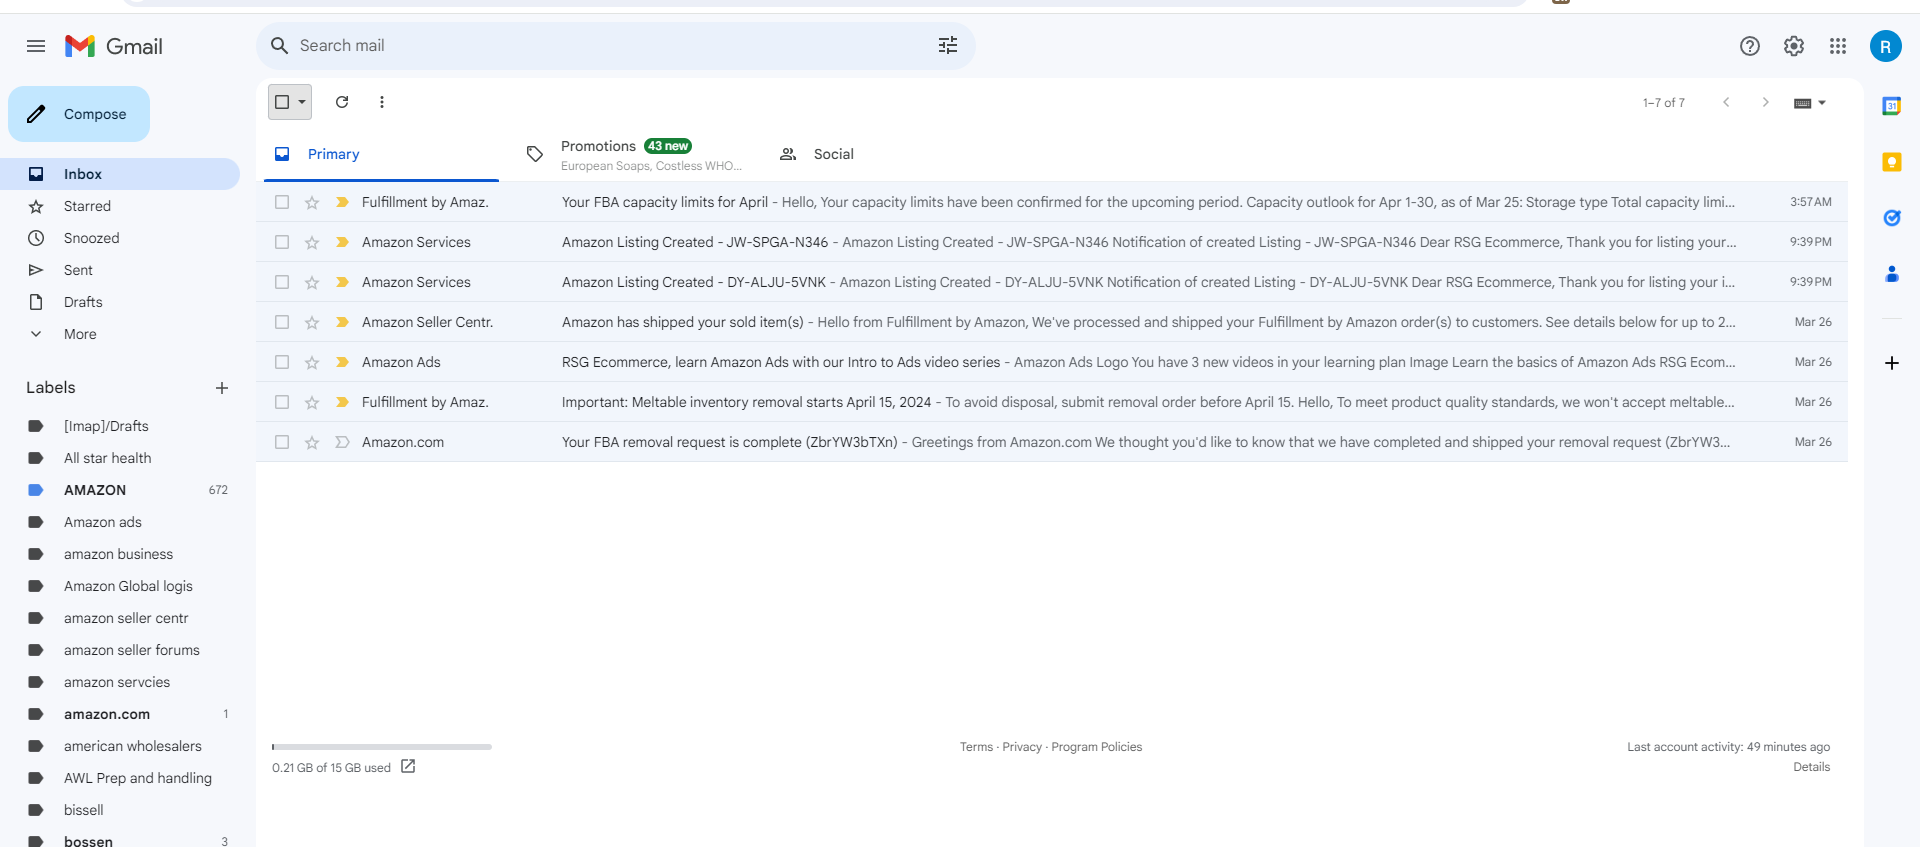The width and height of the screenshot is (1920, 847).
Task: Show search options filter icon
Action: (x=948, y=46)
